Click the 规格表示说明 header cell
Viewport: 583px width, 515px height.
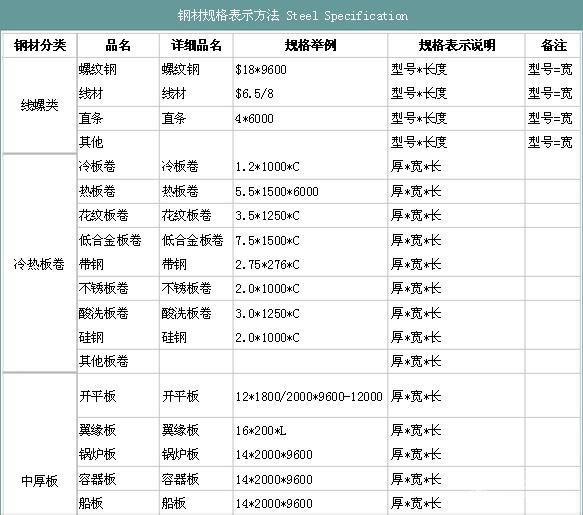click(x=457, y=45)
